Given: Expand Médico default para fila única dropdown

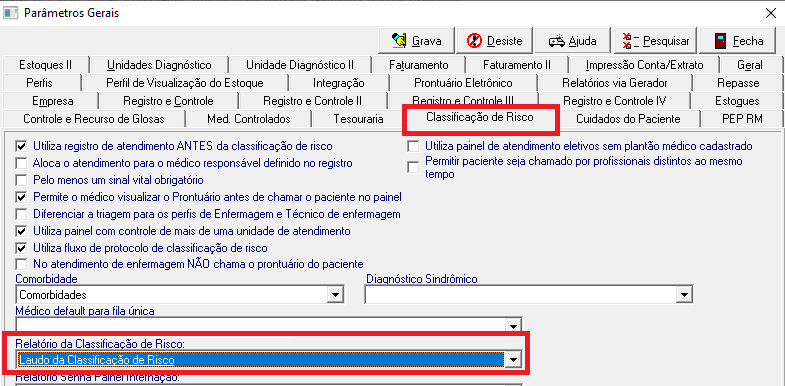Looking at the screenshot, I should click(x=513, y=325).
